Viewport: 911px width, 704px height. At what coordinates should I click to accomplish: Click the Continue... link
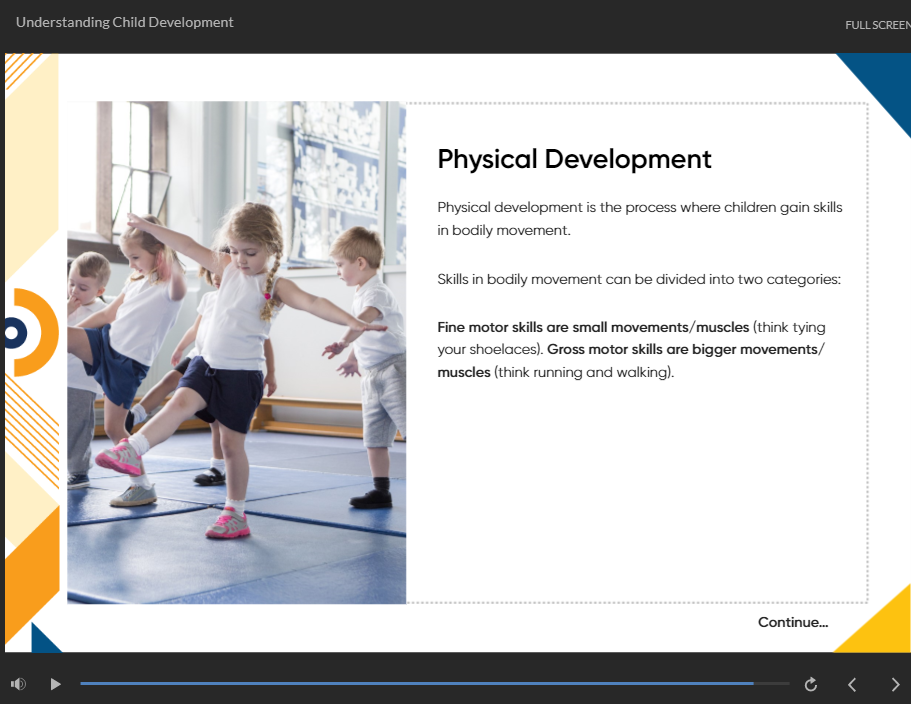792,622
